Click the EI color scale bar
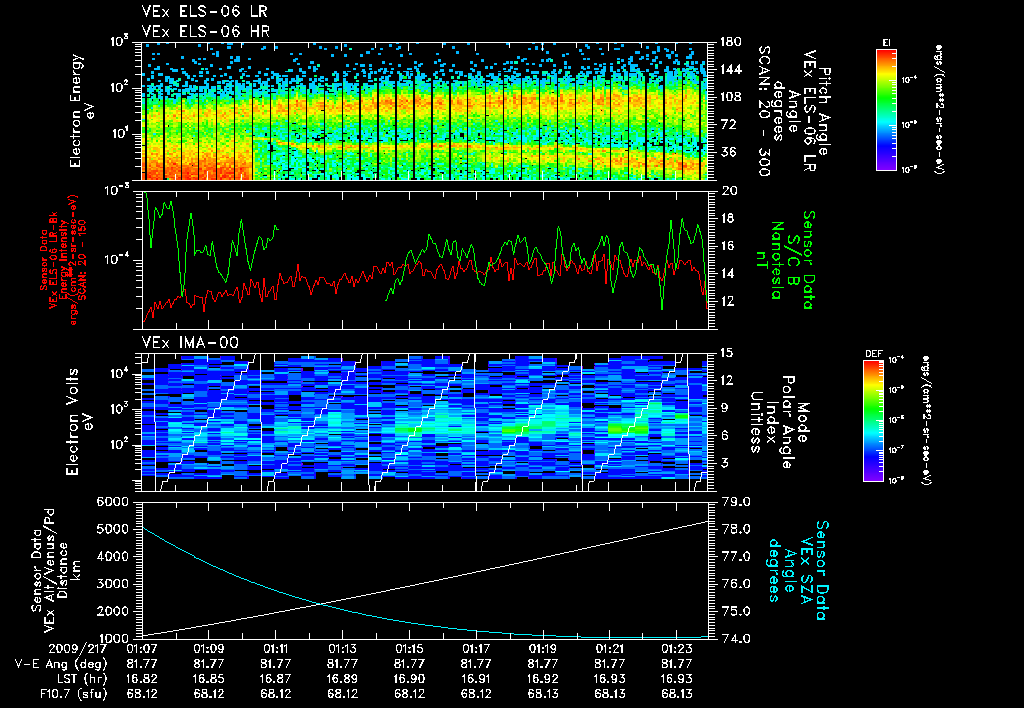Screen dimensions: 1024x708 (x=886, y=109)
